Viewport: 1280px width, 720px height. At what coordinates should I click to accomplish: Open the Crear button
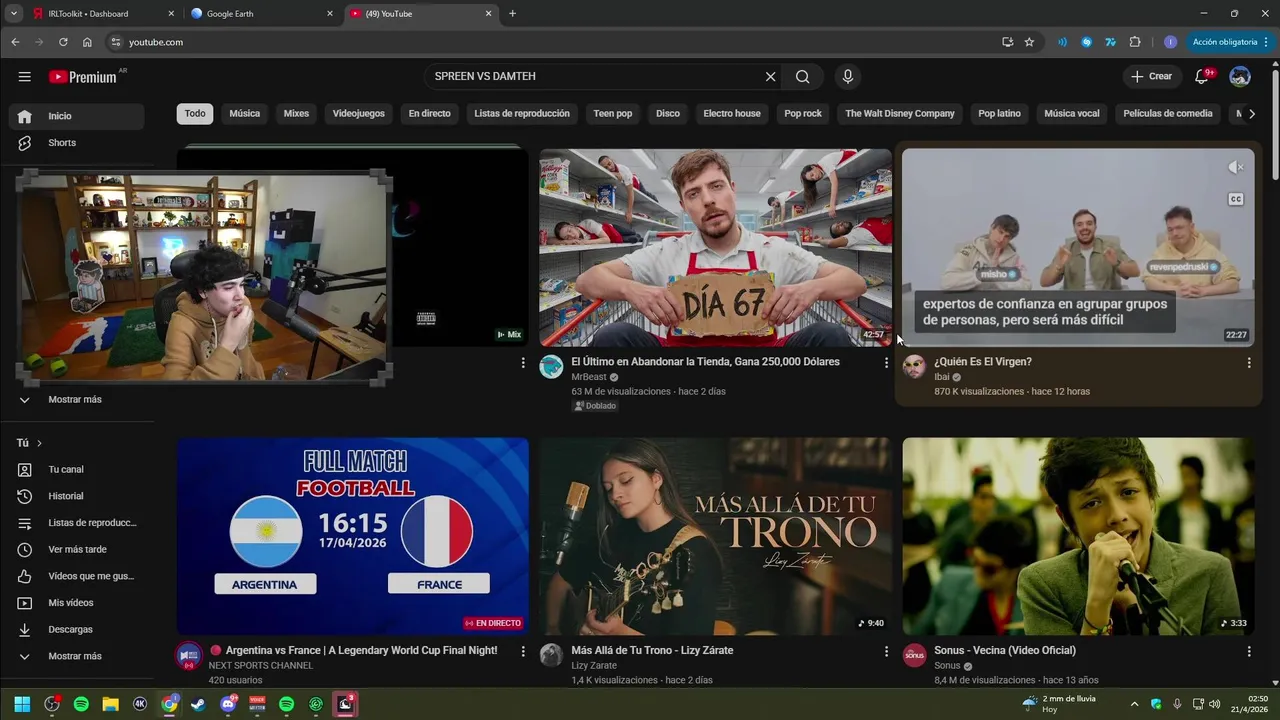(x=1151, y=77)
